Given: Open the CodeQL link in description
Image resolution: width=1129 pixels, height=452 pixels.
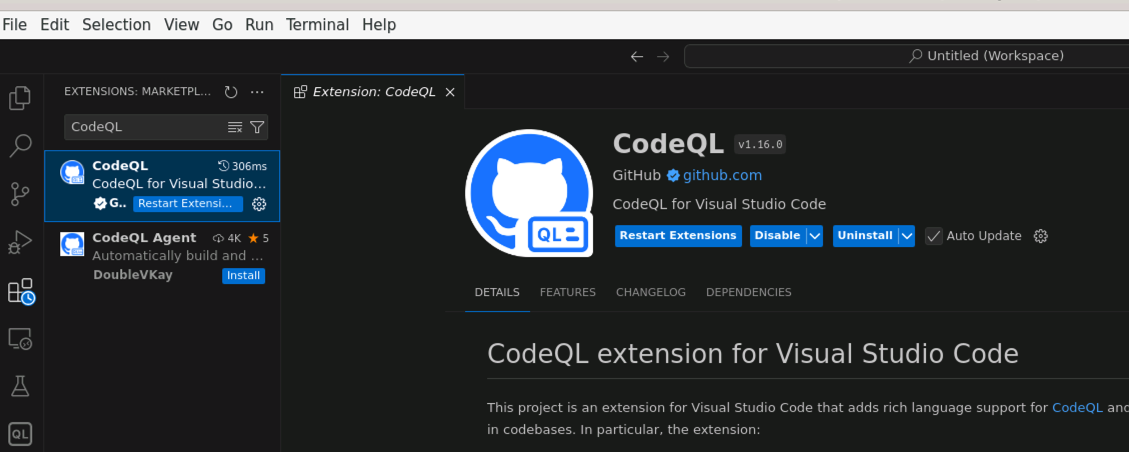Looking at the screenshot, I should 1077,407.
